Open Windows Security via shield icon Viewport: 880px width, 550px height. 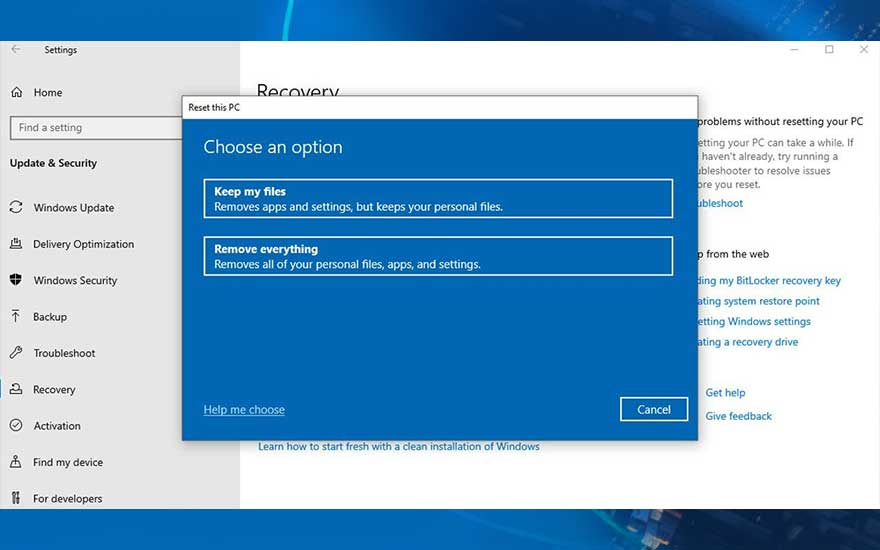point(16,281)
